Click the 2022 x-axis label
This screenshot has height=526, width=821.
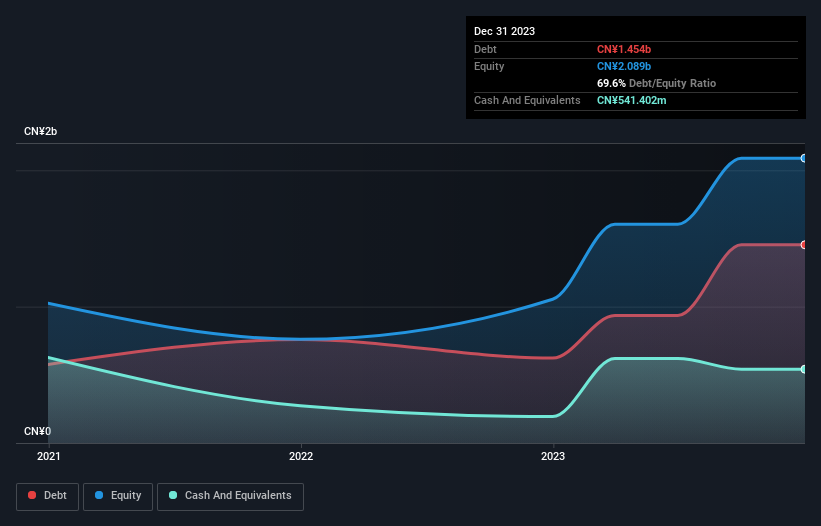(x=301, y=457)
